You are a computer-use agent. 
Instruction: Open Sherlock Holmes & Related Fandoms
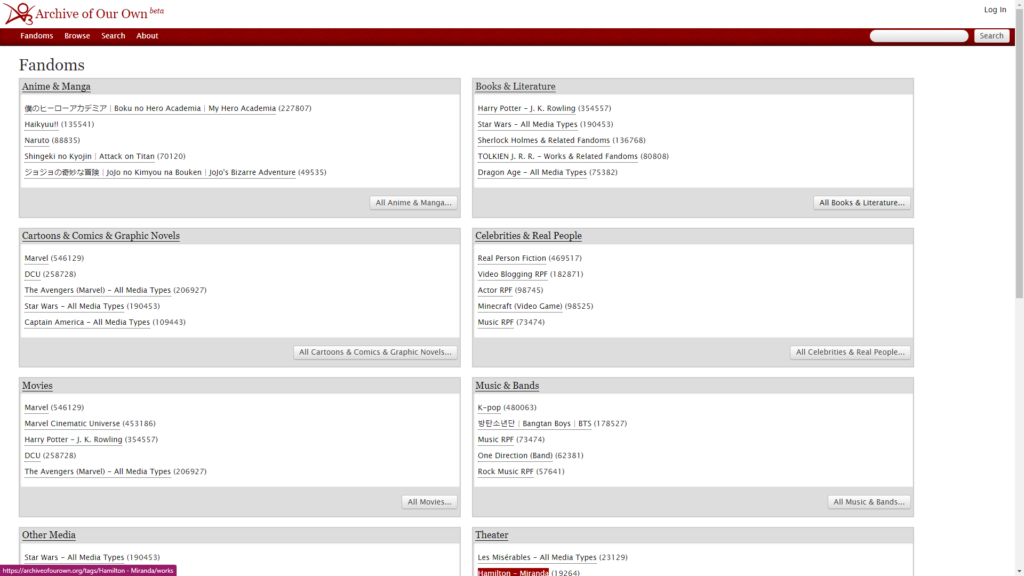(x=543, y=140)
